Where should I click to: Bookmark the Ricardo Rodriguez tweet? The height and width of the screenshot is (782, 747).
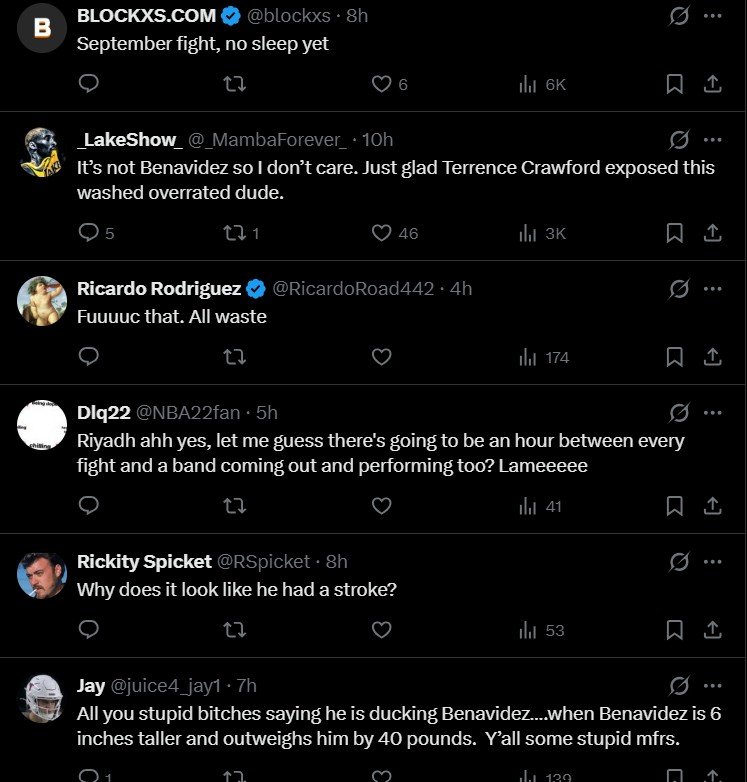pos(675,357)
